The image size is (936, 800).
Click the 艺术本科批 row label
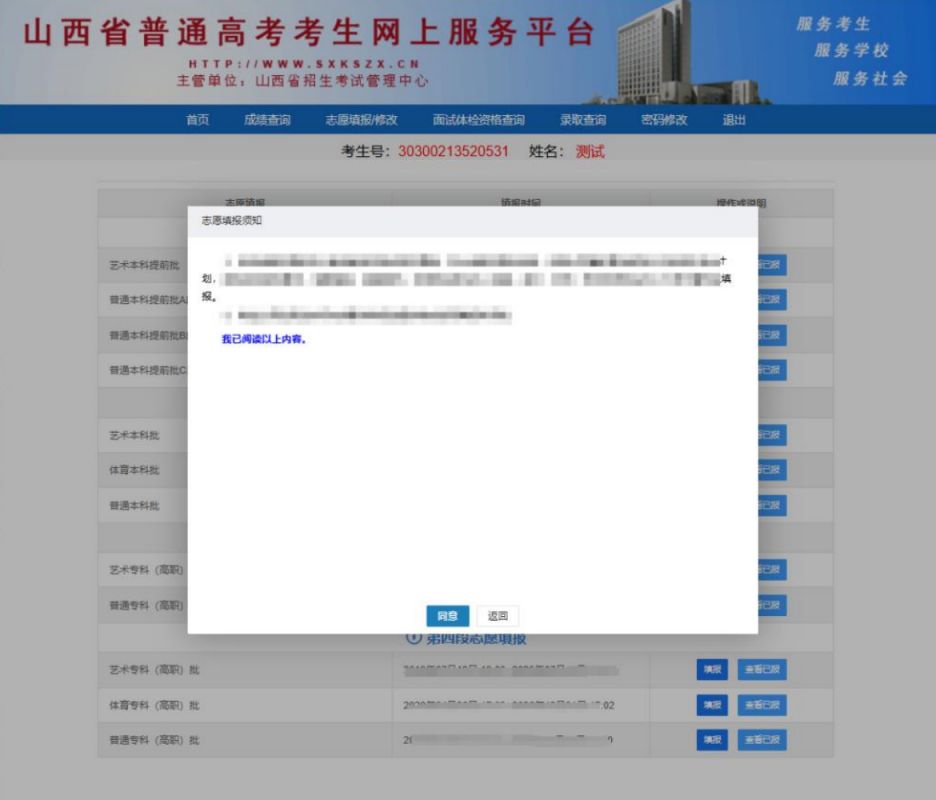pos(134,435)
